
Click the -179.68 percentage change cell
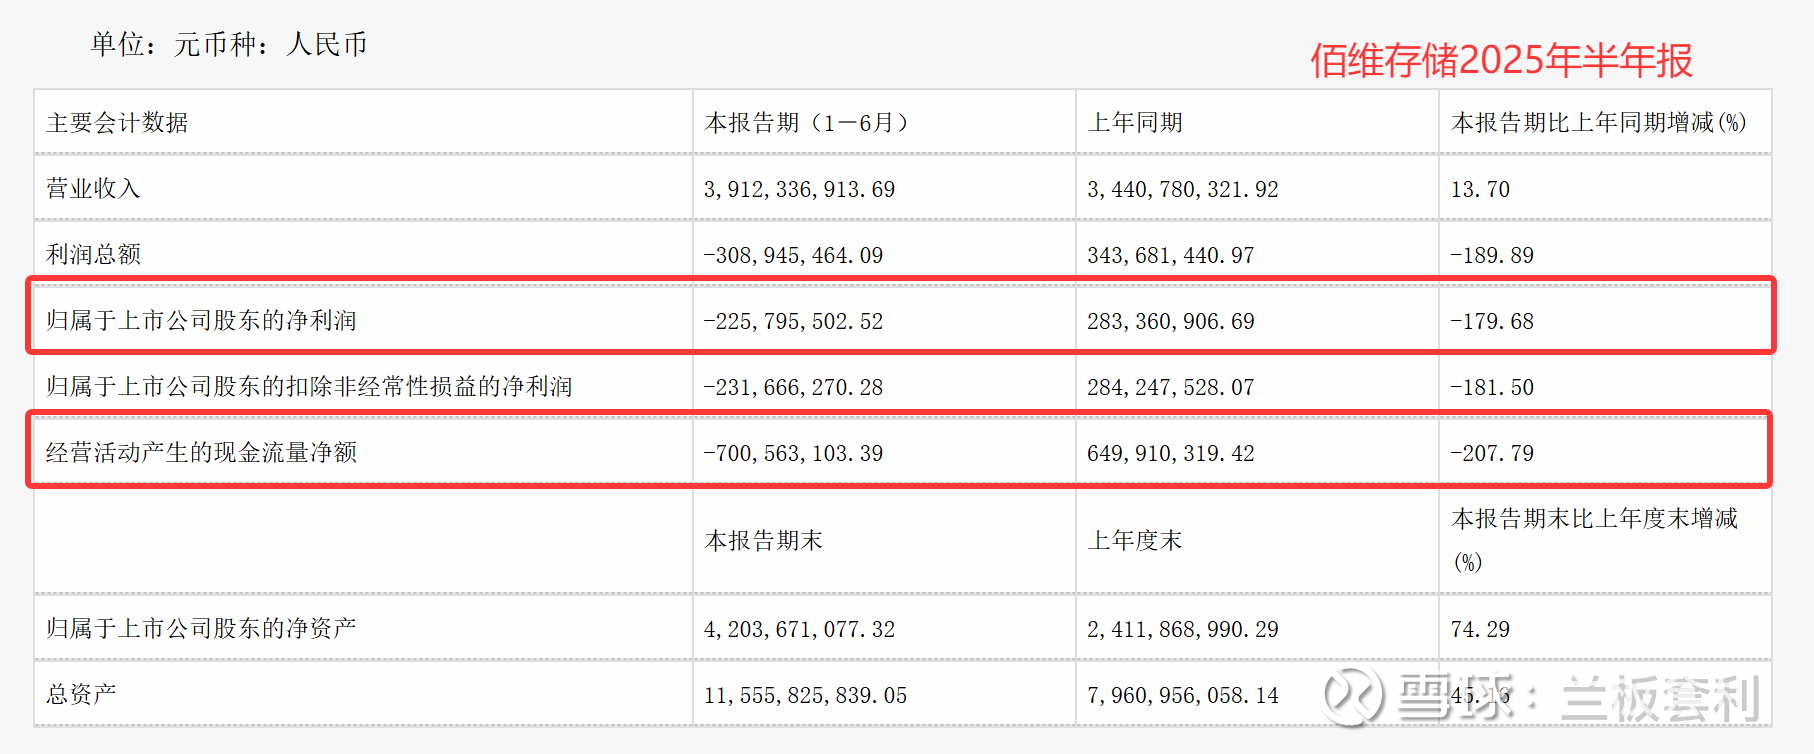click(1492, 321)
